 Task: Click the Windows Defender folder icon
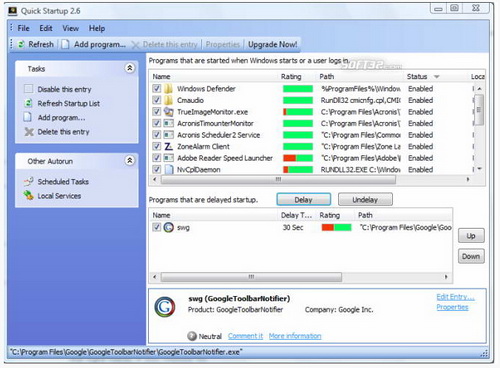click(x=169, y=89)
